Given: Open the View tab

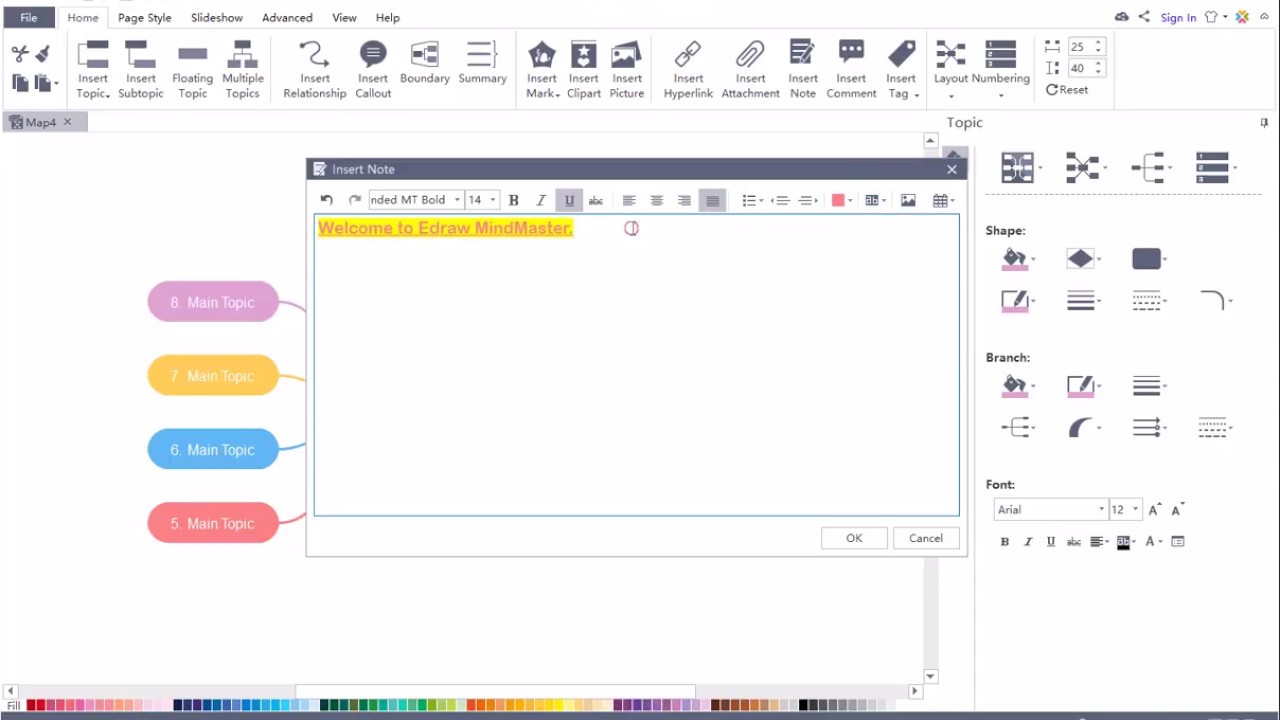Looking at the screenshot, I should 344,17.
